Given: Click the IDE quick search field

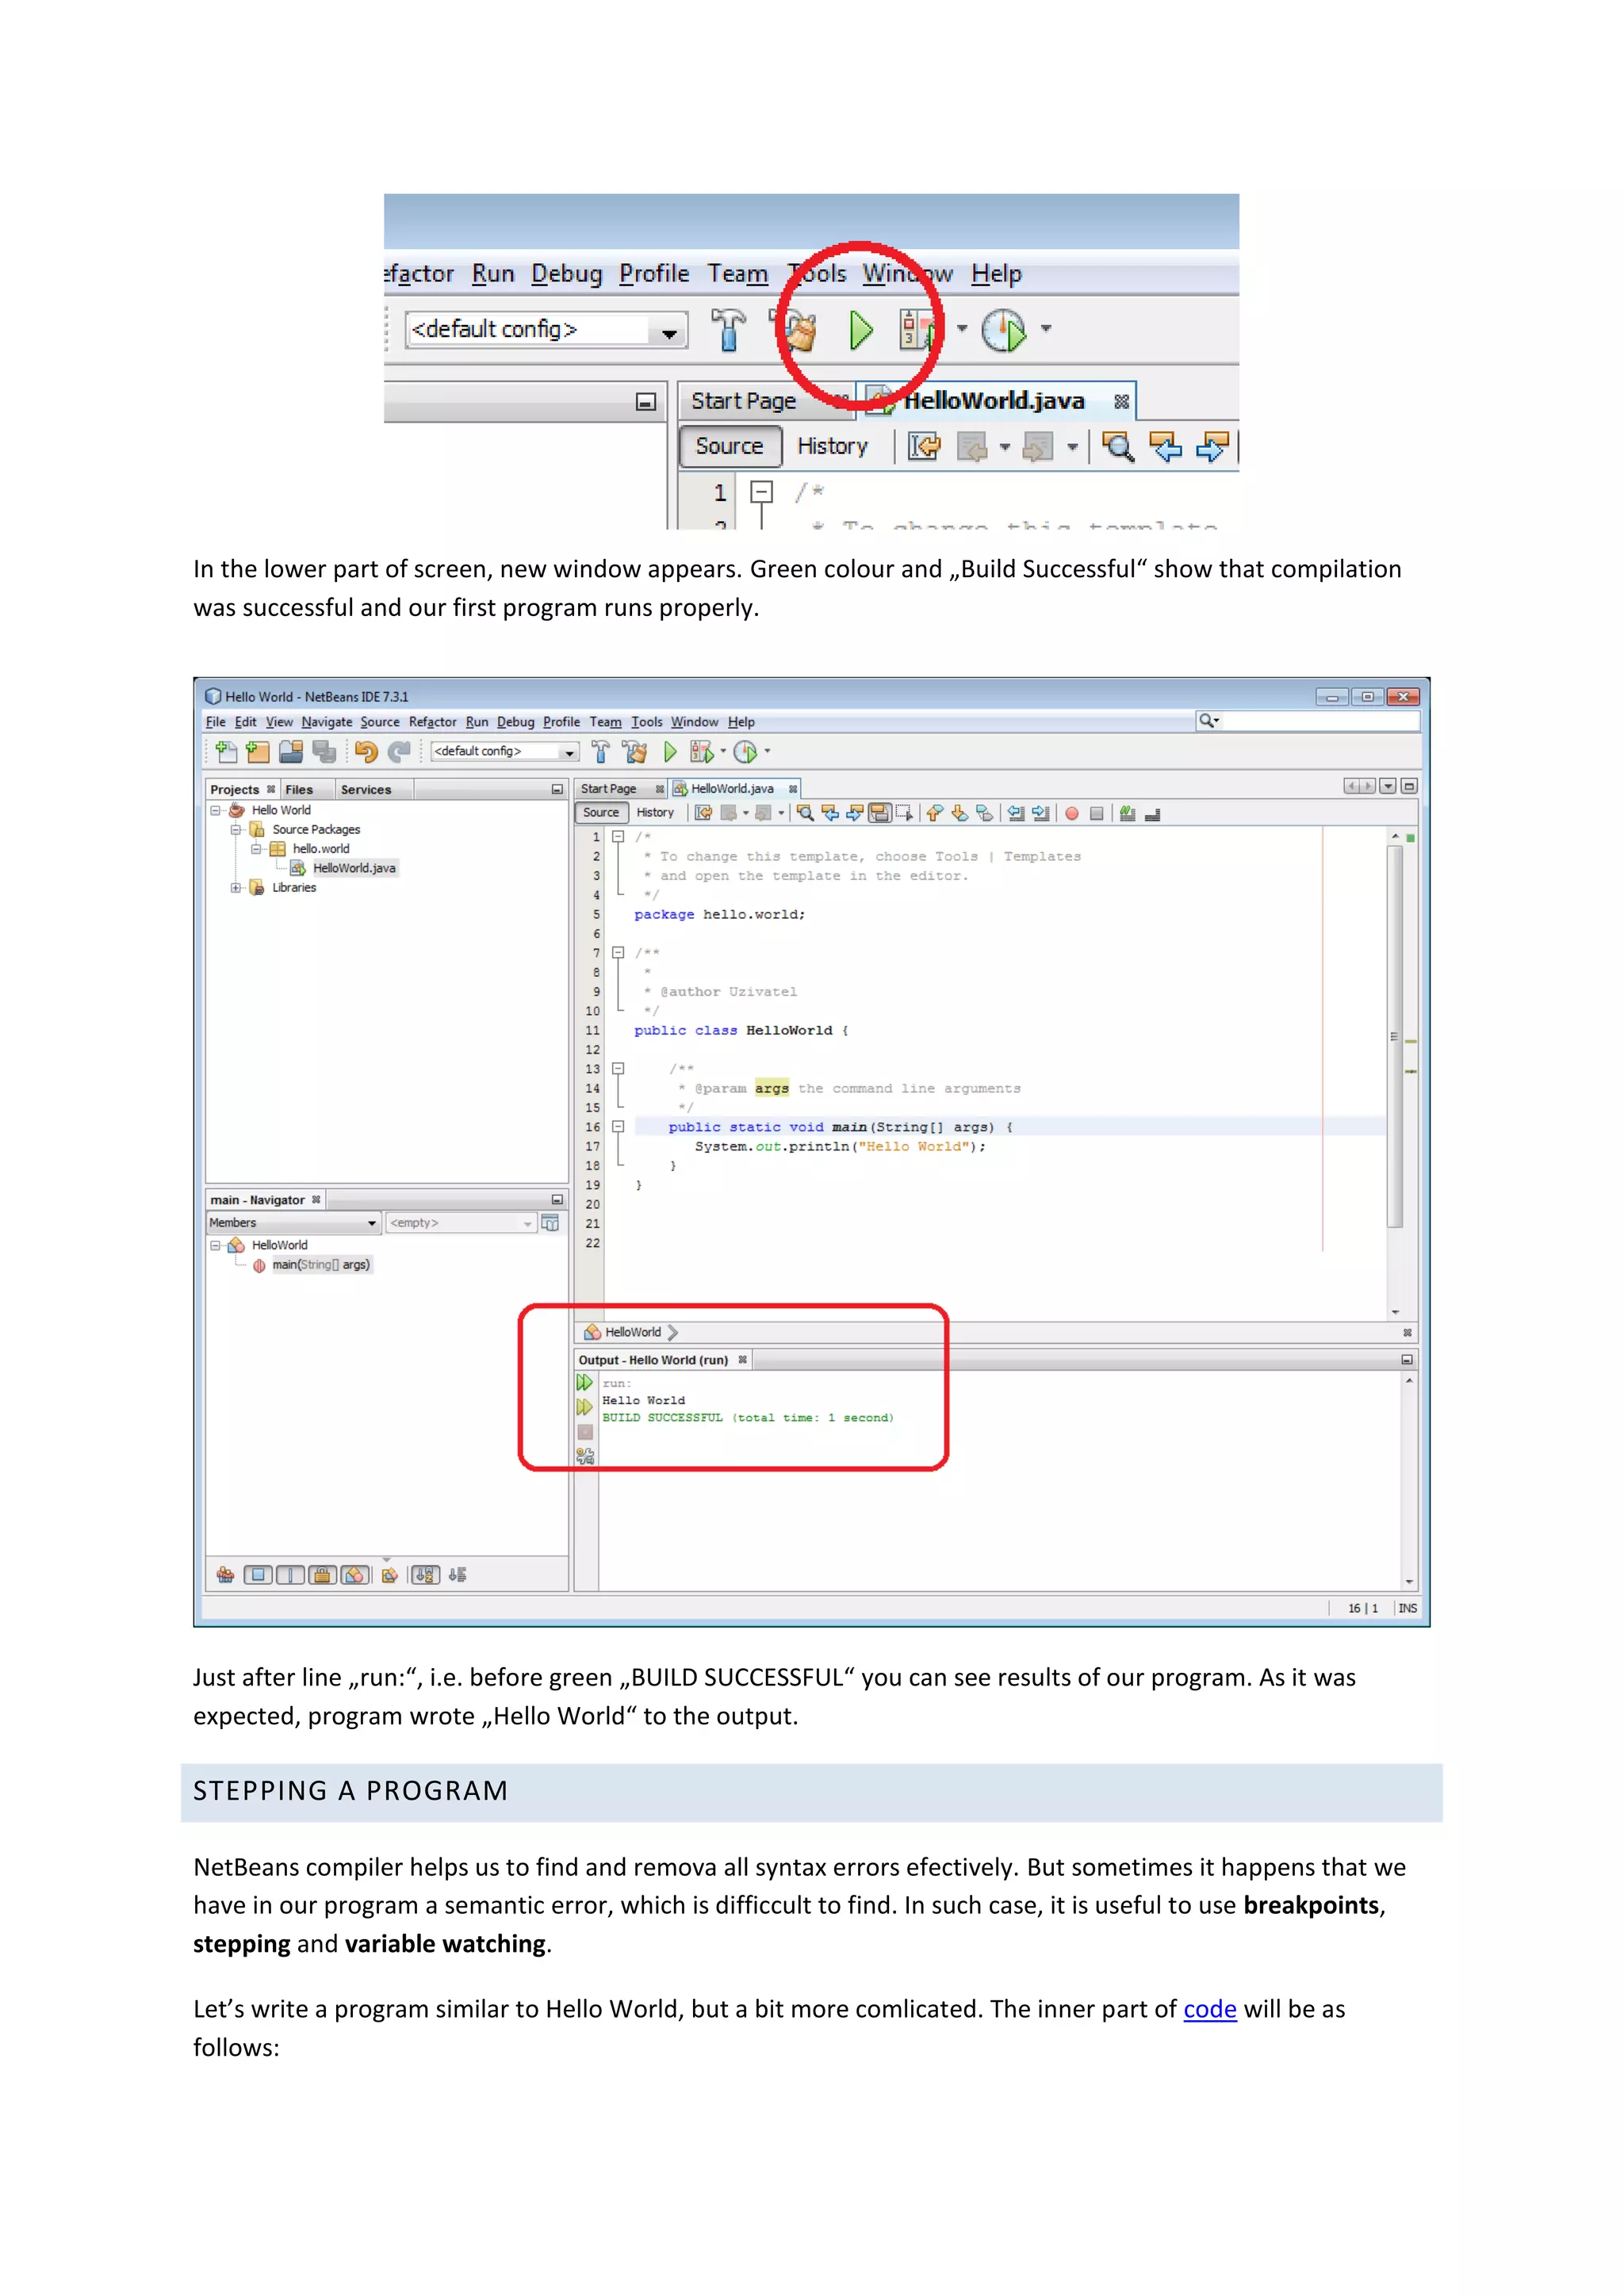Looking at the screenshot, I should coord(1308,721).
